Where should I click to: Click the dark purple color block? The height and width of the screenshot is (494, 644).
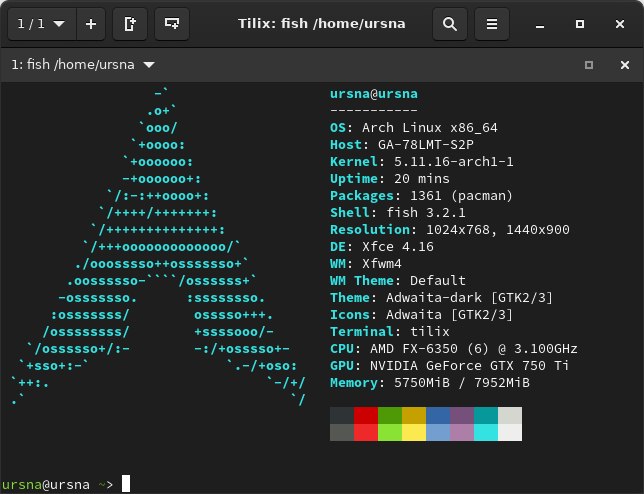click(x=462, y=416)
